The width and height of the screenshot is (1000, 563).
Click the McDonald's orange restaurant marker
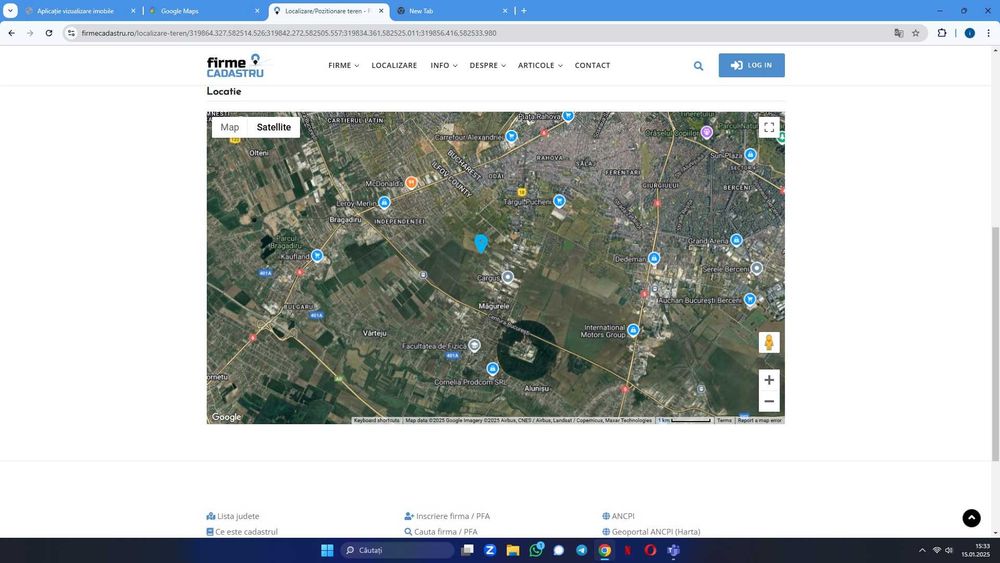411,183
